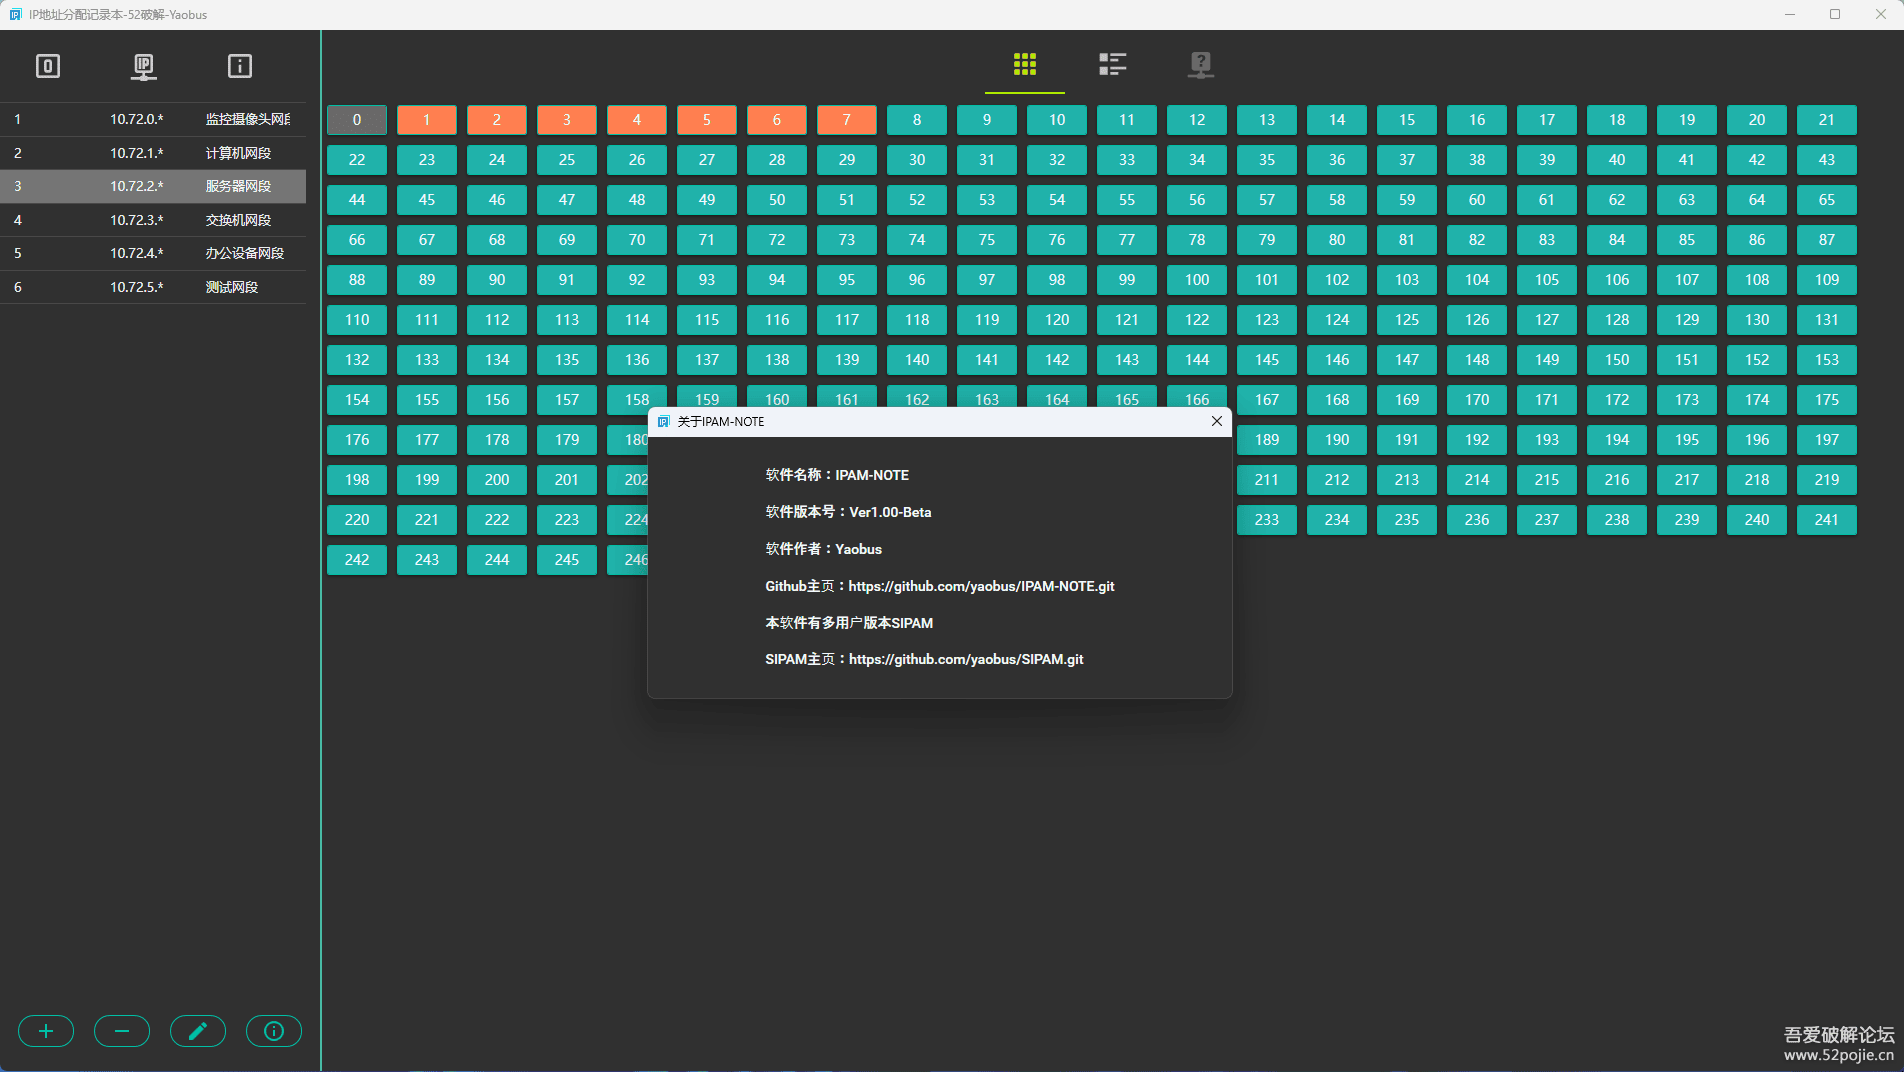Select the 10.72.0.* 监控摄像头网段 row
Viewport: 1904px width, 1072px height.
pyautogui.click(x=153, y=119)
